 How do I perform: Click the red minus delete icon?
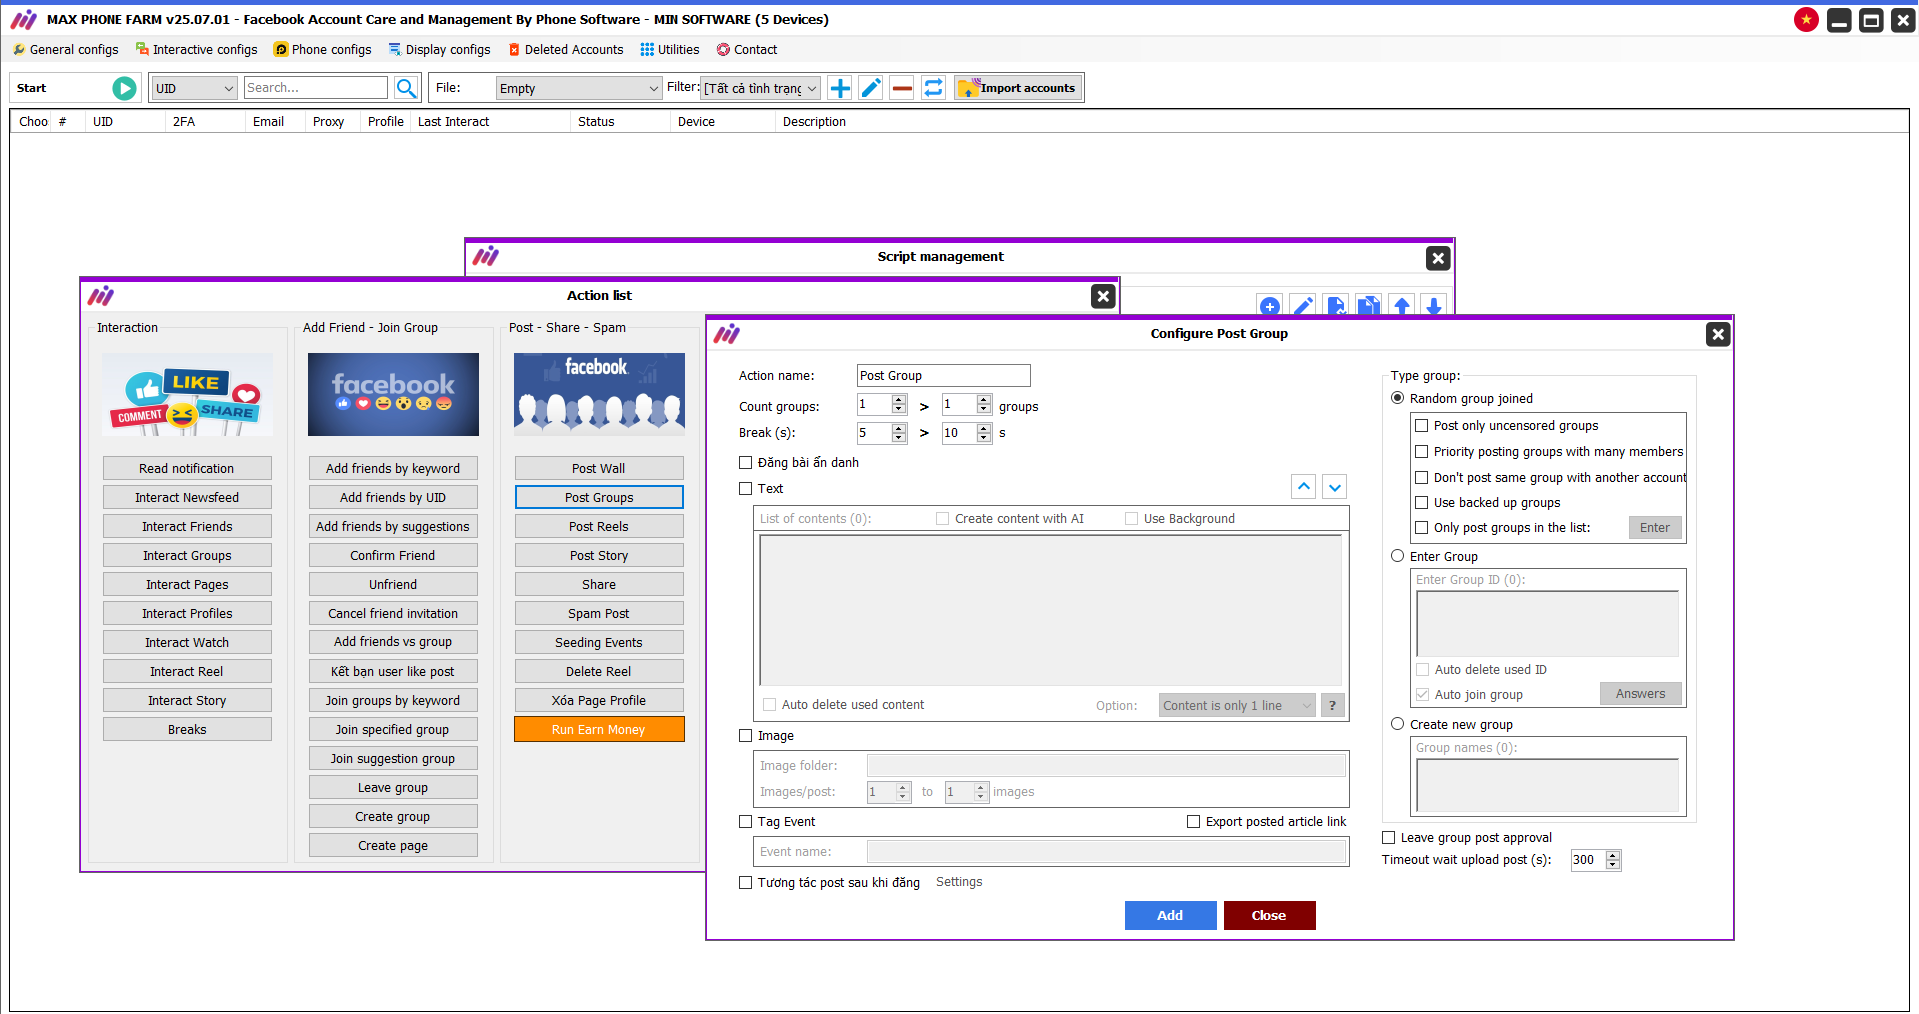[x=902, y=88]
